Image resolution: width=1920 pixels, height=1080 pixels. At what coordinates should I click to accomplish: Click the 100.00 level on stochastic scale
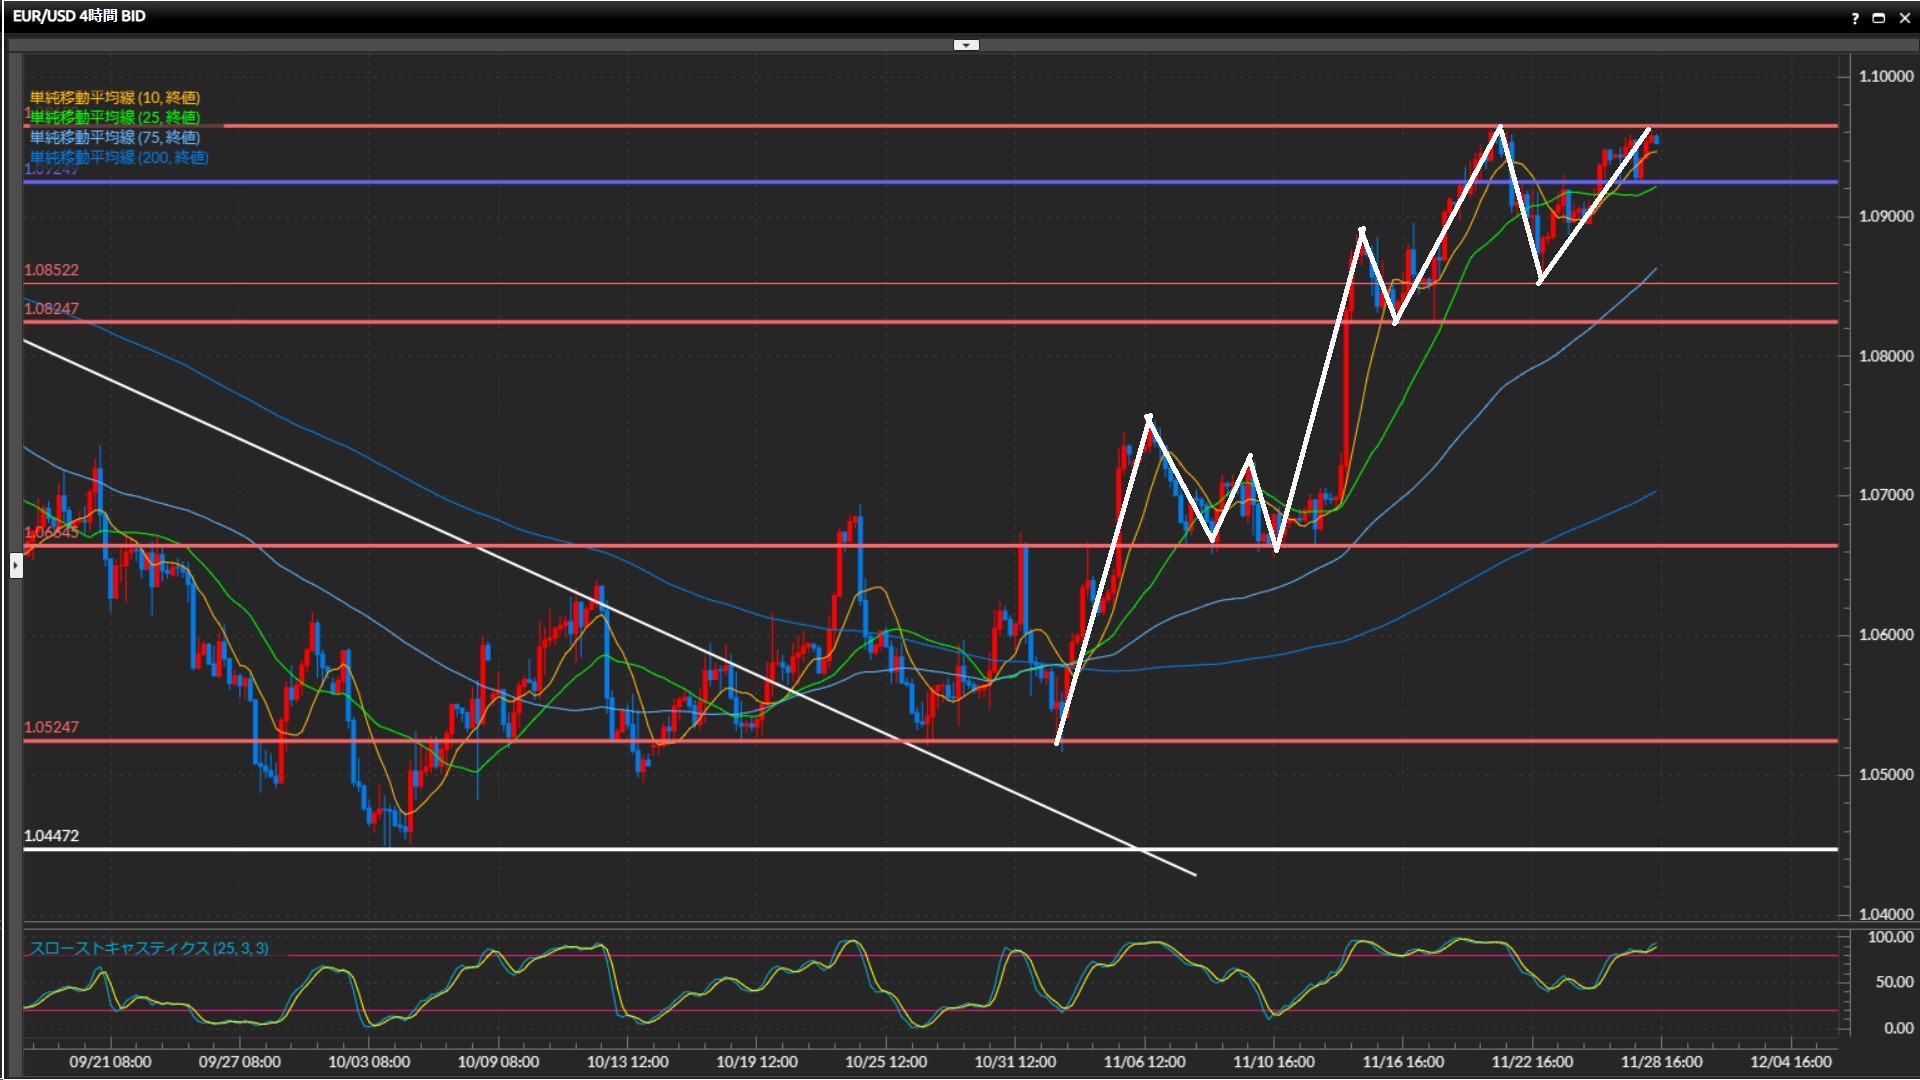click(x=1890, y=938)
